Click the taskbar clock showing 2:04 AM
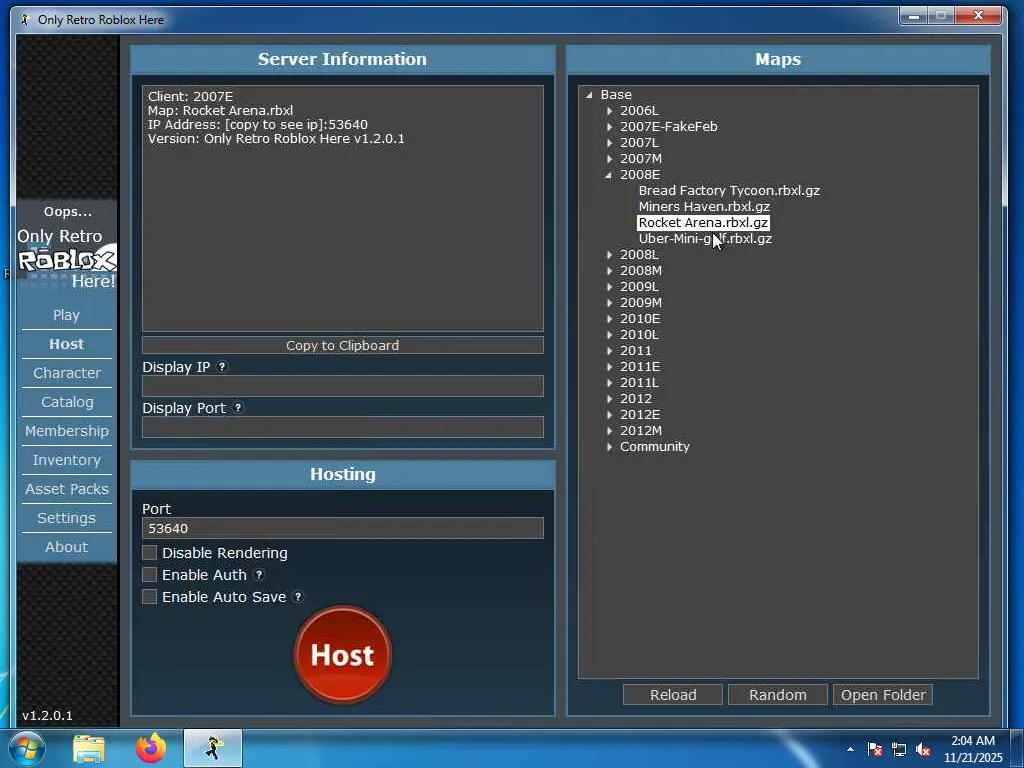Viewport: 1024px width, 768px height. pos(973,749)
